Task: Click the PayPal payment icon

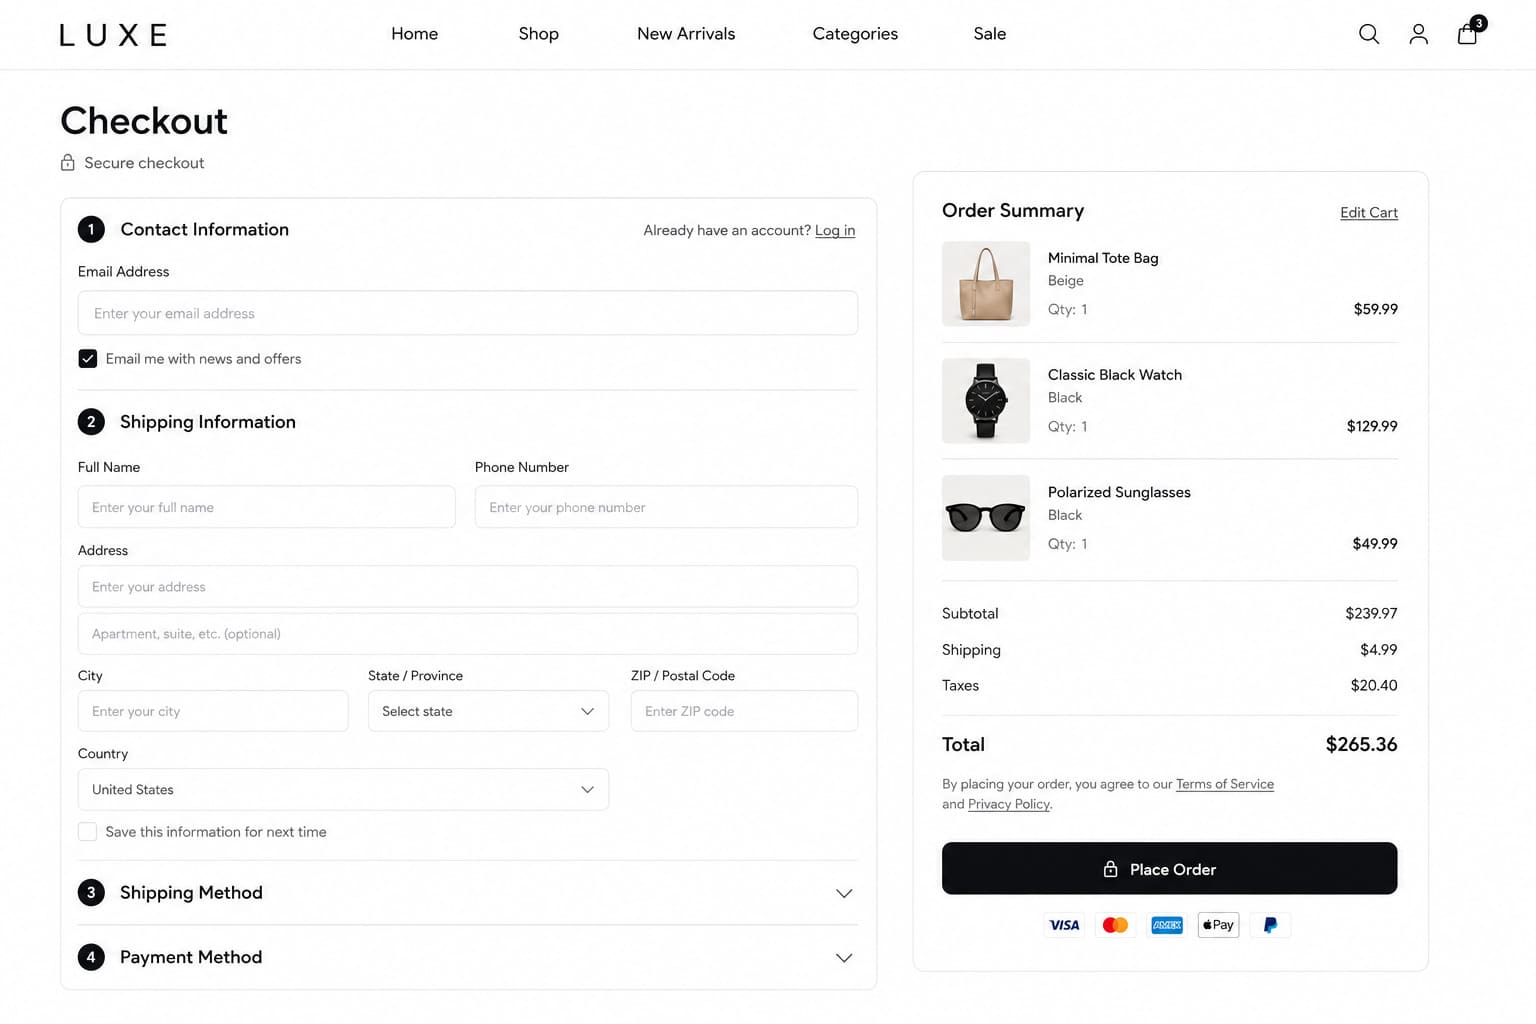Action: click(1270, 925)
